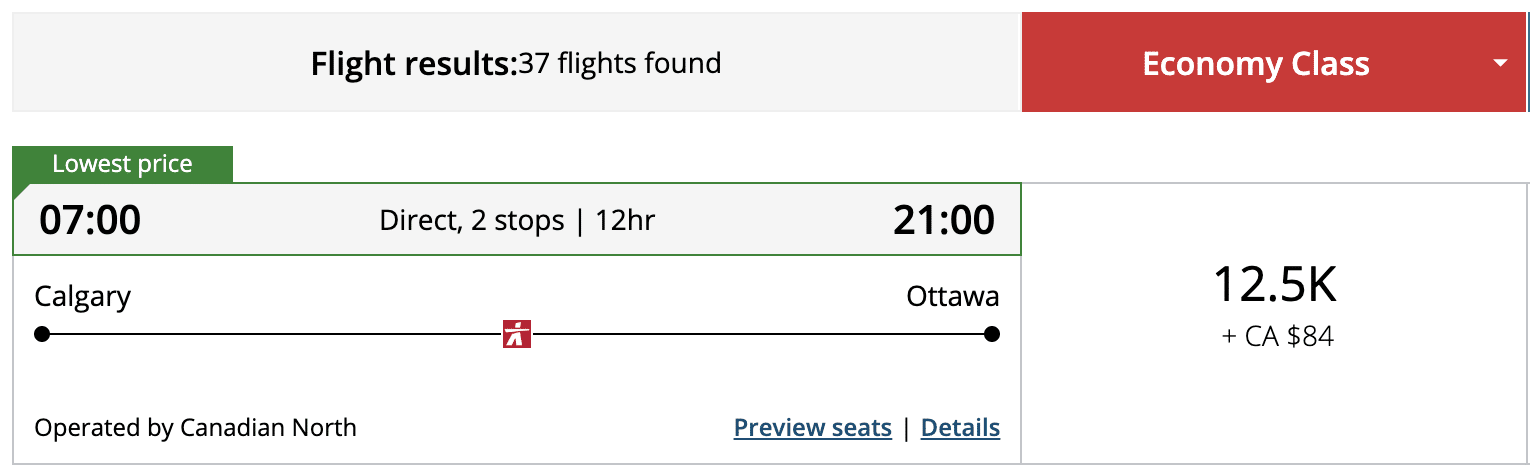
Task: Click the 07:00 departure time
Action: (x=90, y=220)
